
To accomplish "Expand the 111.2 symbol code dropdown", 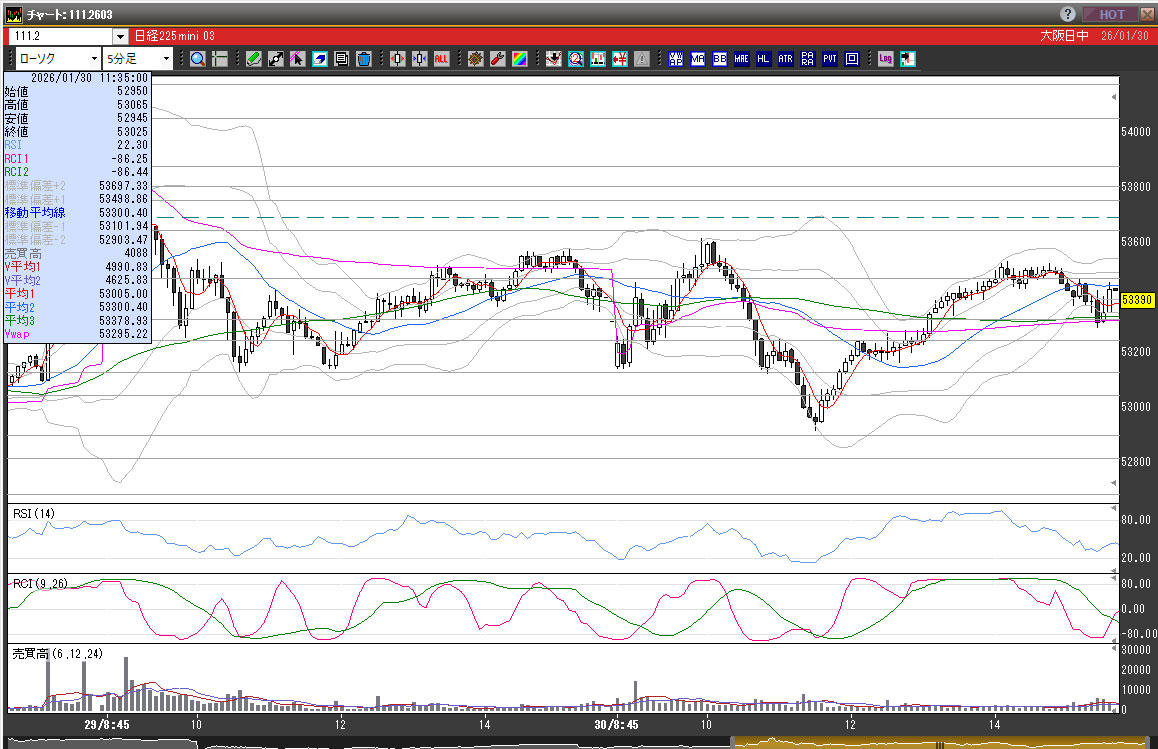I will point(121,36).
